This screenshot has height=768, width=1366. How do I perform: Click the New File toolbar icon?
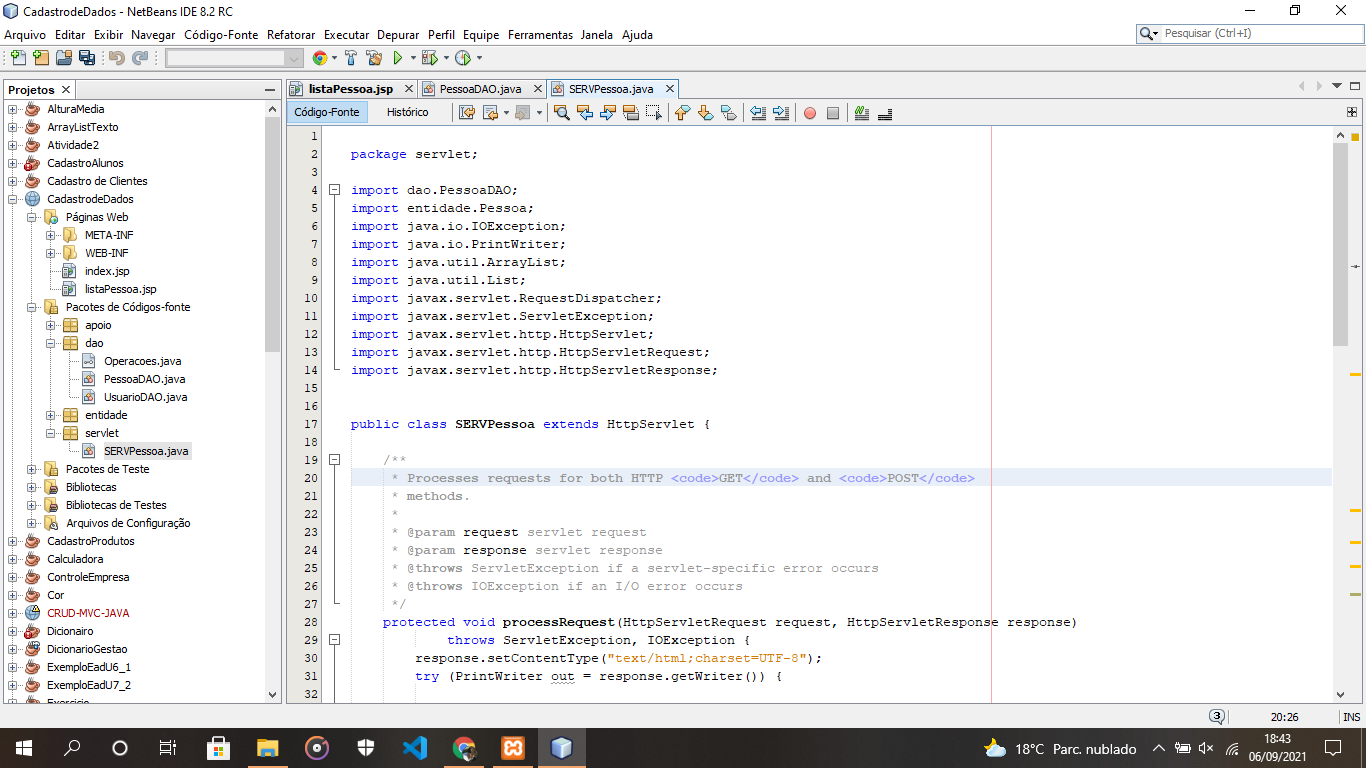tap(17, 58)
